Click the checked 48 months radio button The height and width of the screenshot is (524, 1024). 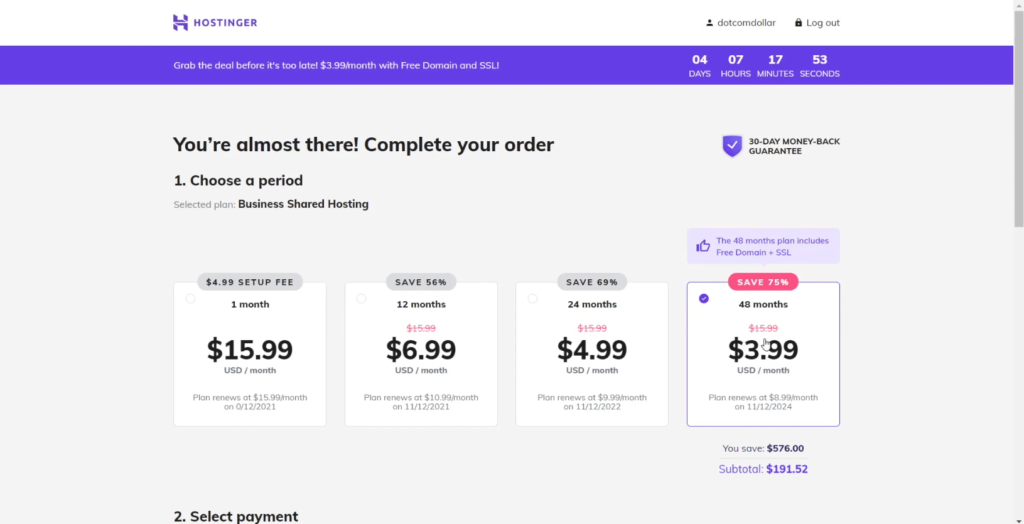pos(703,299)
